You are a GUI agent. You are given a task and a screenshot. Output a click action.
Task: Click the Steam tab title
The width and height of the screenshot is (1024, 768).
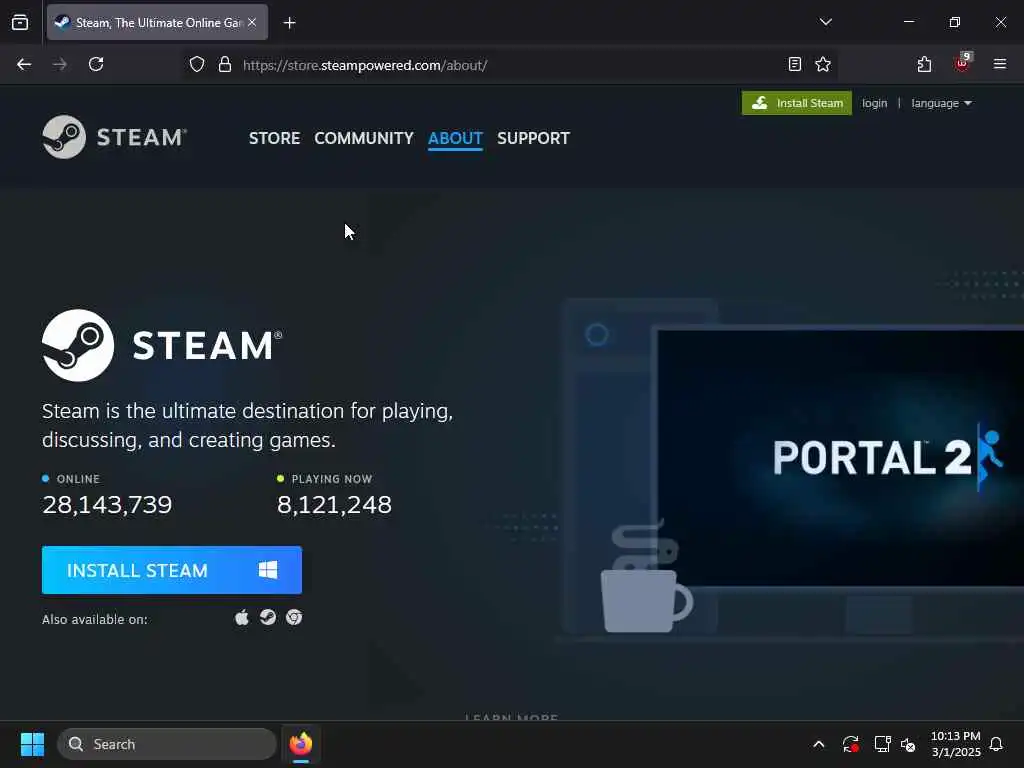(159, 22)
